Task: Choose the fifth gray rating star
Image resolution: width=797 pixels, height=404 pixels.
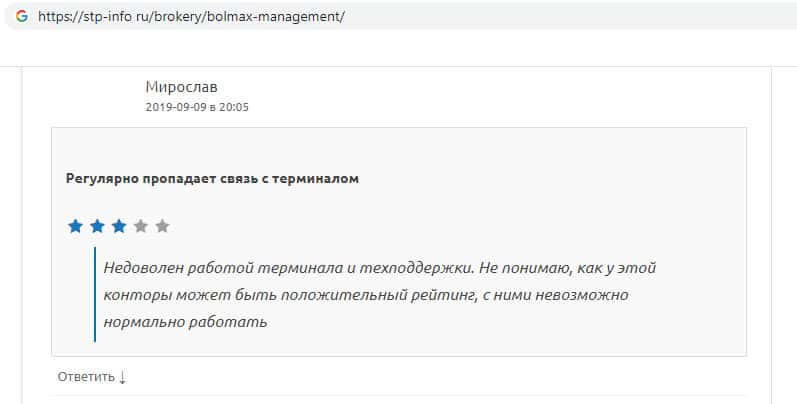Action: (x=163, y=226)
